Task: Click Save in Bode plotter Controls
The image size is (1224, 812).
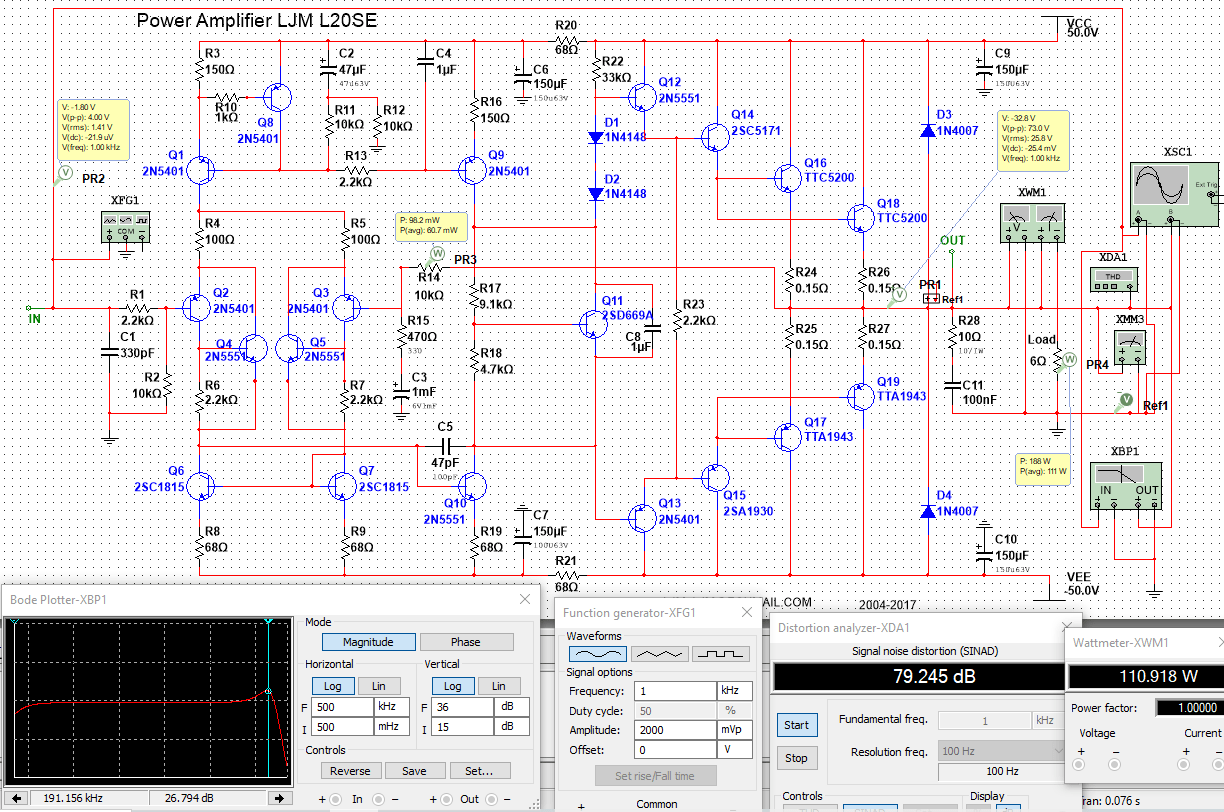Action: [x=414, y=771]
